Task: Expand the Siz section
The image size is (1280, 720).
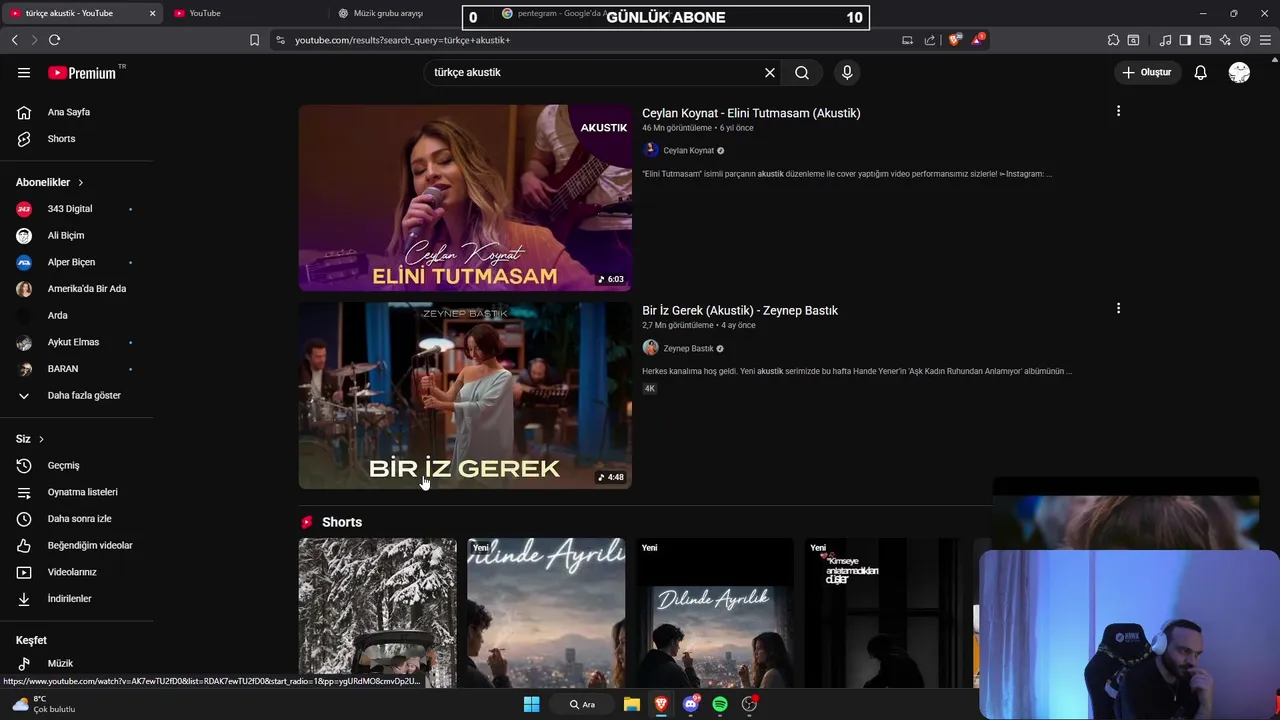Action: click(x=30, y=439)
